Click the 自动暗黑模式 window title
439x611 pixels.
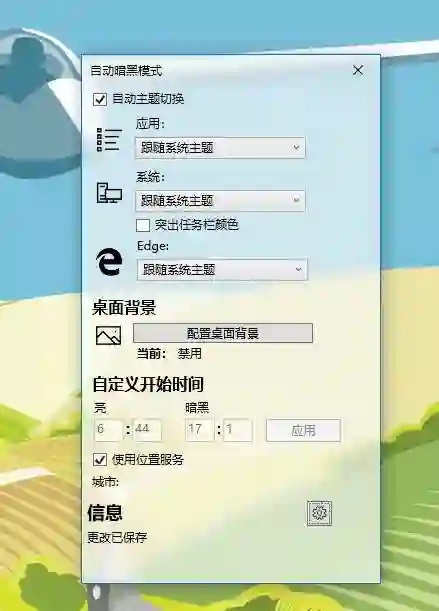pyautogui.click(x=126, y=71)
